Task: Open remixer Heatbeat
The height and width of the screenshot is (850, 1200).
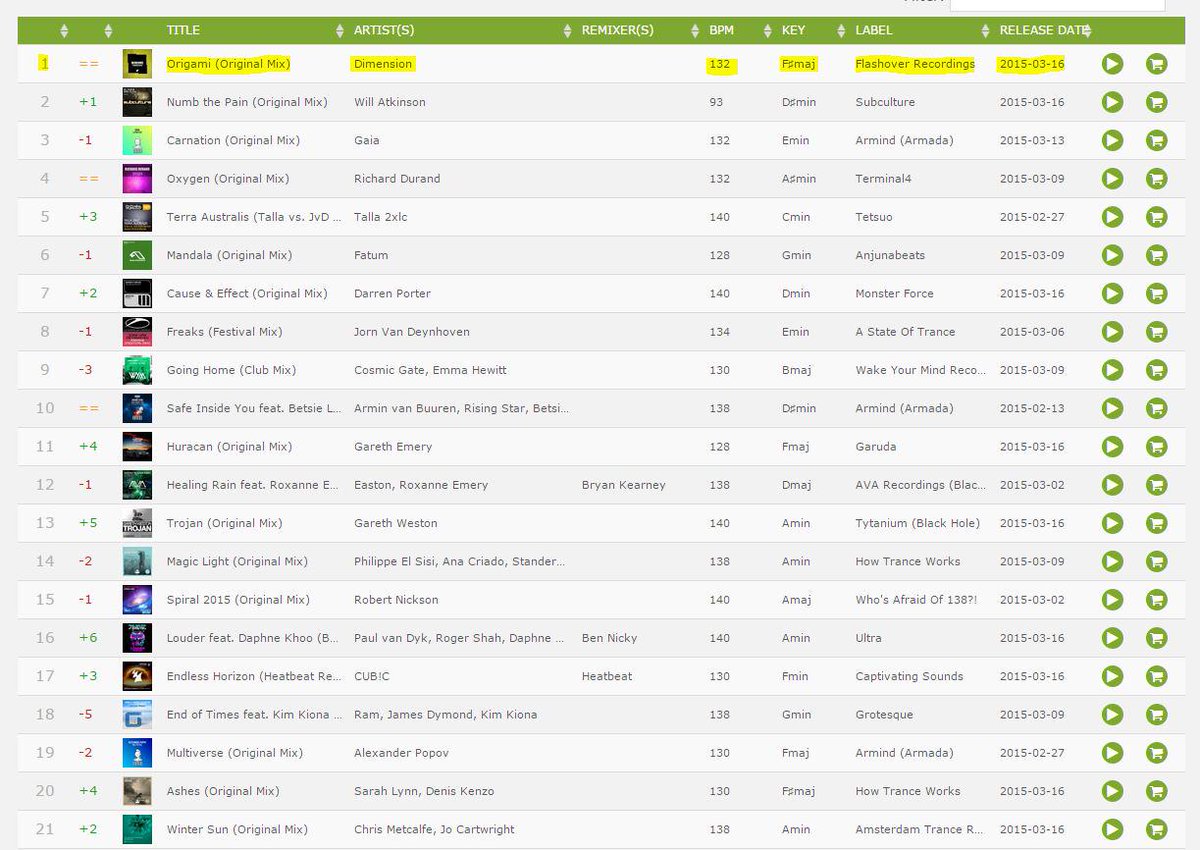Action: (x=607, y=676)
